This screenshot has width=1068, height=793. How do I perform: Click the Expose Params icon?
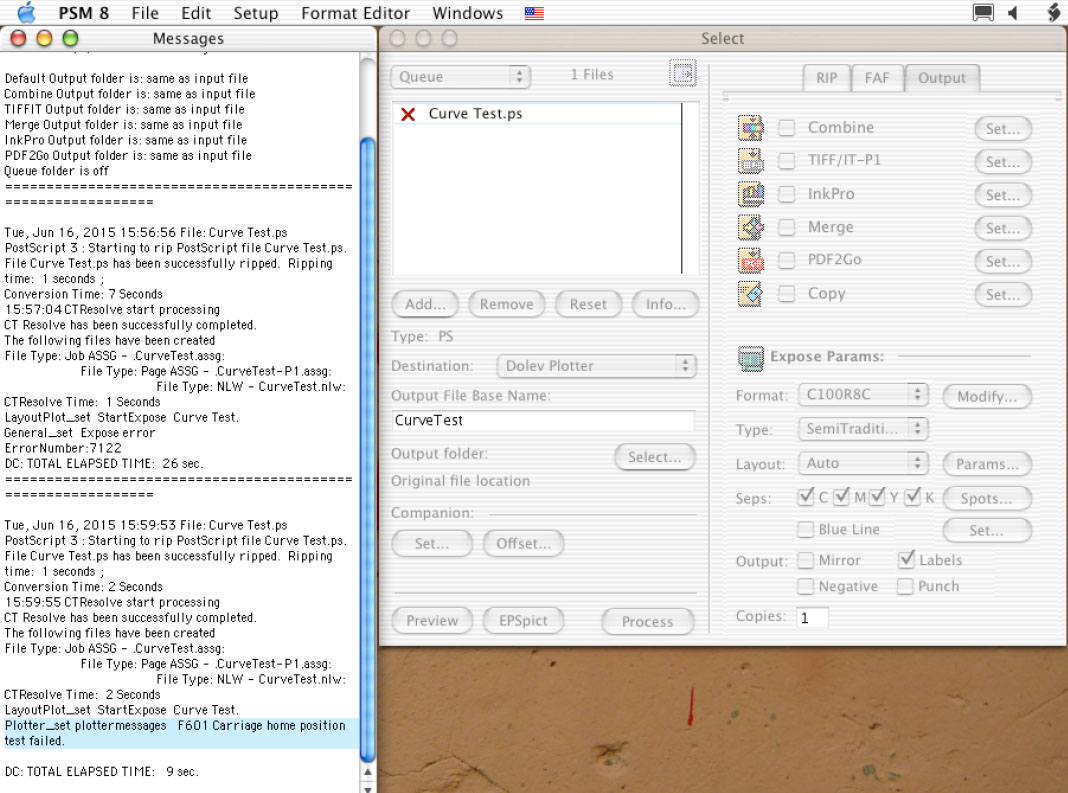(751, 358)
